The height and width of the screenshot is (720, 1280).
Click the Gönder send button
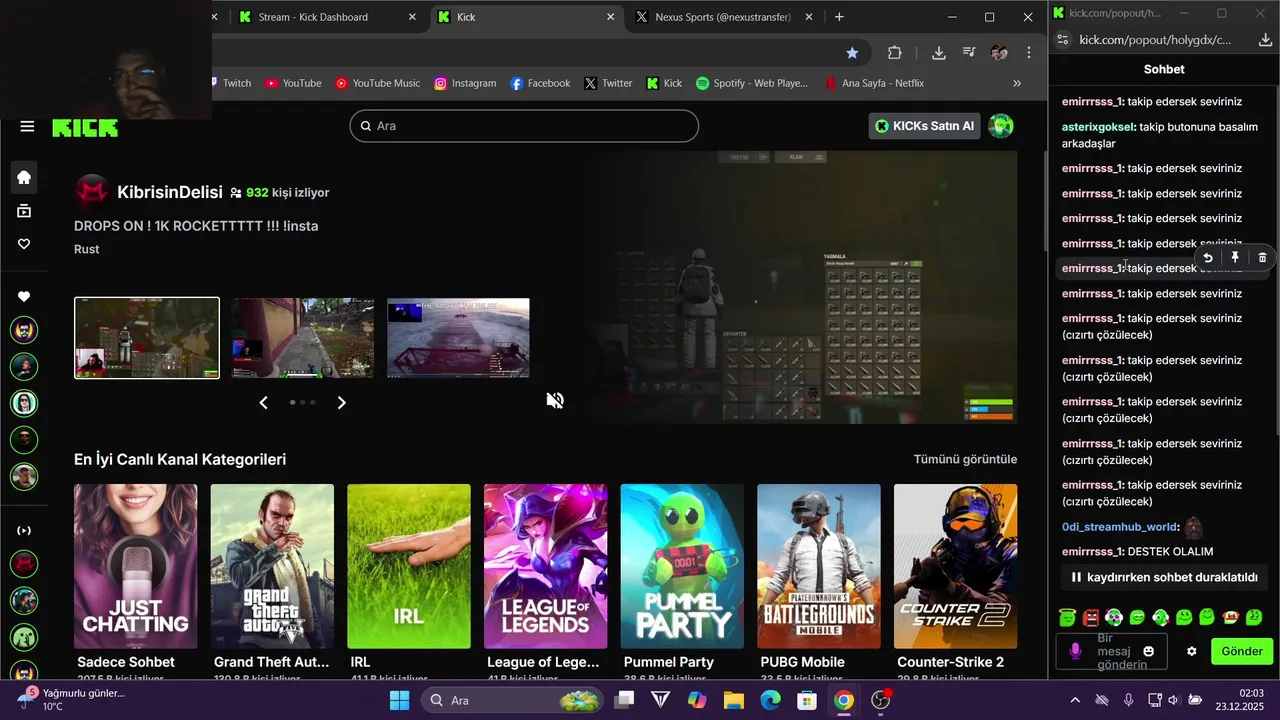click(1242, 651)
